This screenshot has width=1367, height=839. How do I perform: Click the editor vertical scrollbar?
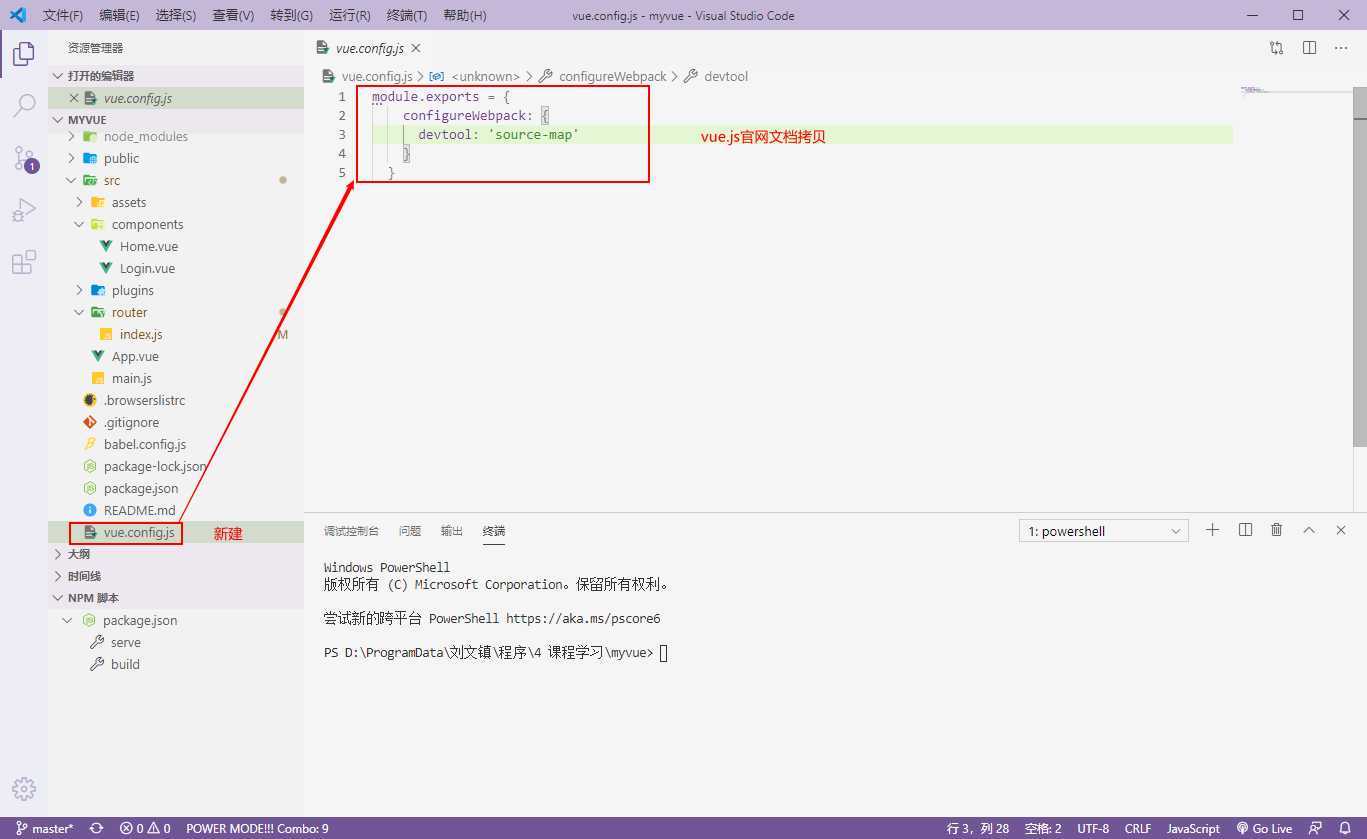(1359, 267)
